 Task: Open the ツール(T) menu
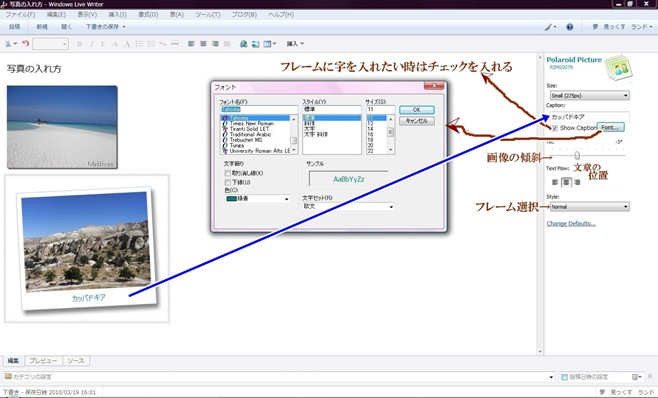point(207,15)
